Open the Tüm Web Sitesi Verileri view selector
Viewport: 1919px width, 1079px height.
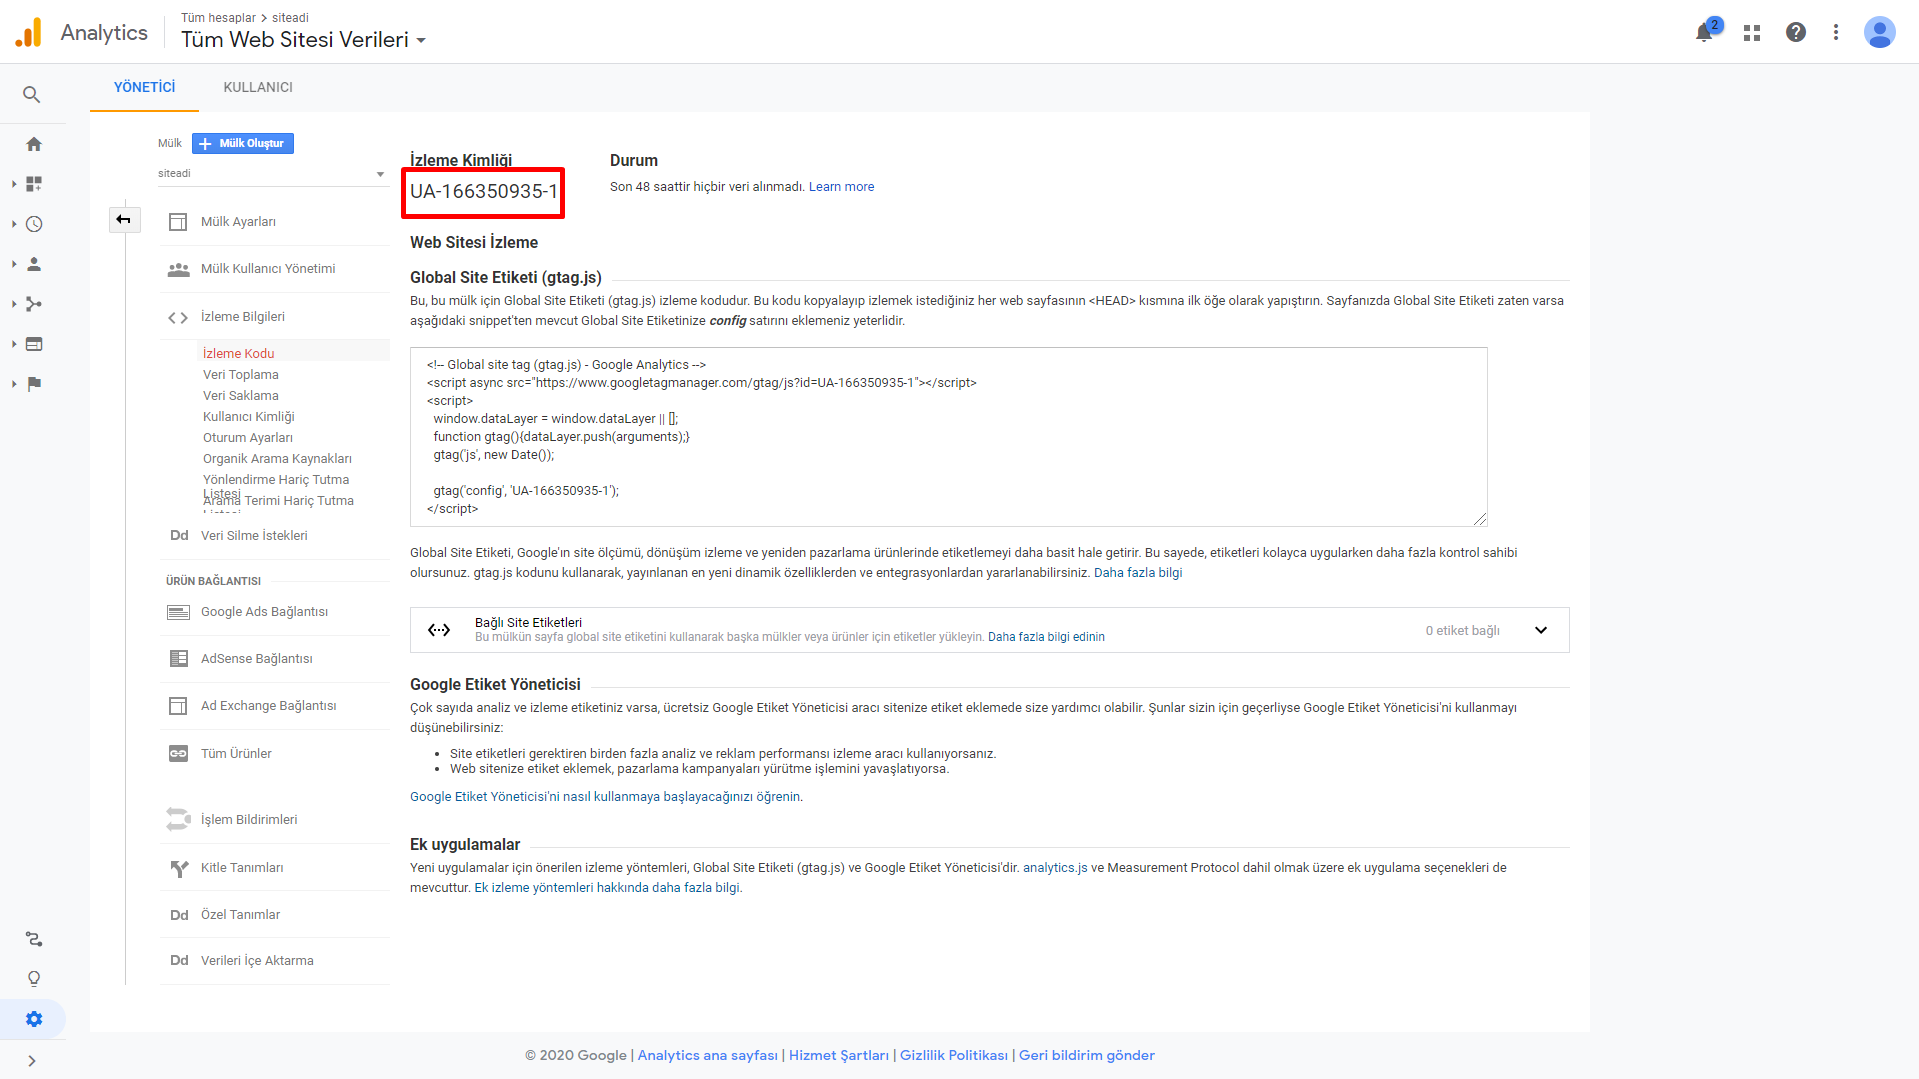click(x=303, y=40)
